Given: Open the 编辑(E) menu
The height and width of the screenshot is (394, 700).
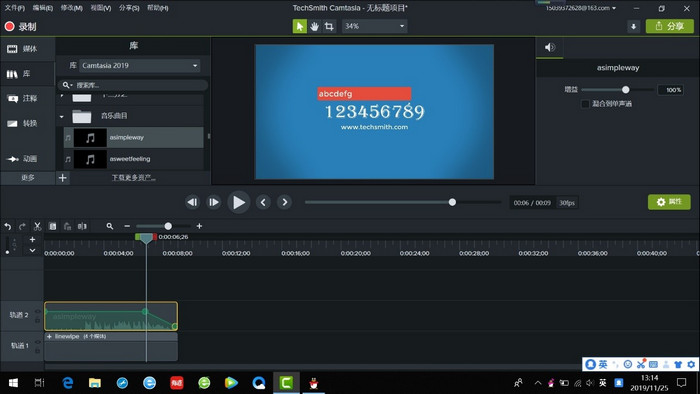Looking at the screenshot, I should (x=43, y=8).
